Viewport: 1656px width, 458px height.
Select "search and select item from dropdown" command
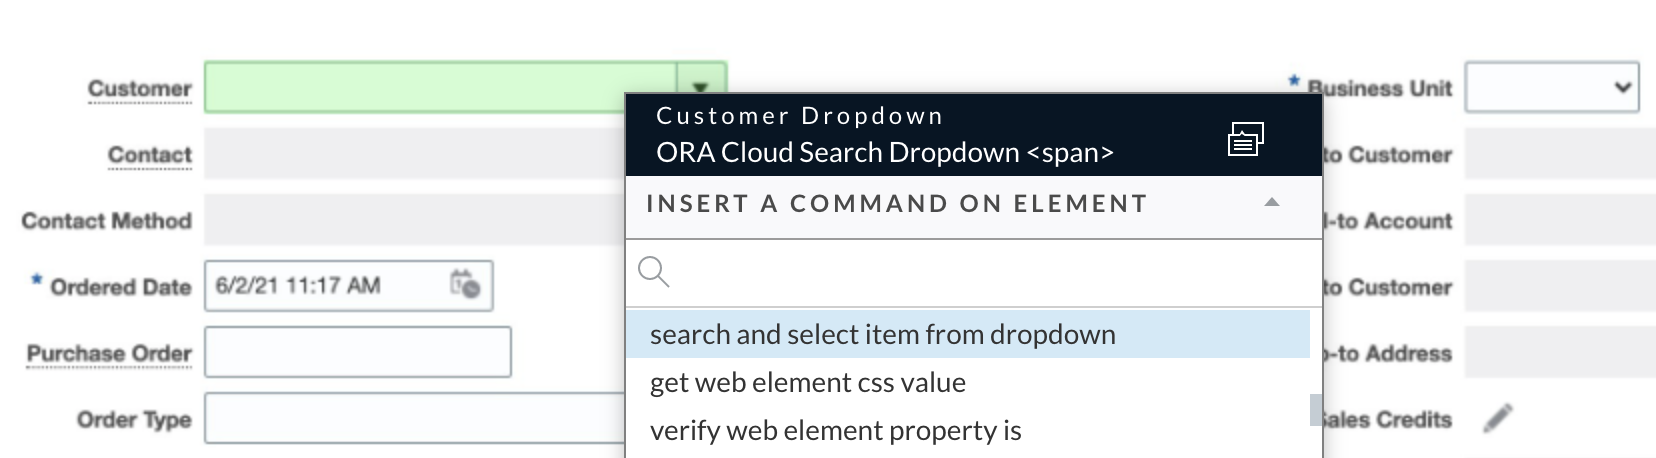tap(882, 334)
